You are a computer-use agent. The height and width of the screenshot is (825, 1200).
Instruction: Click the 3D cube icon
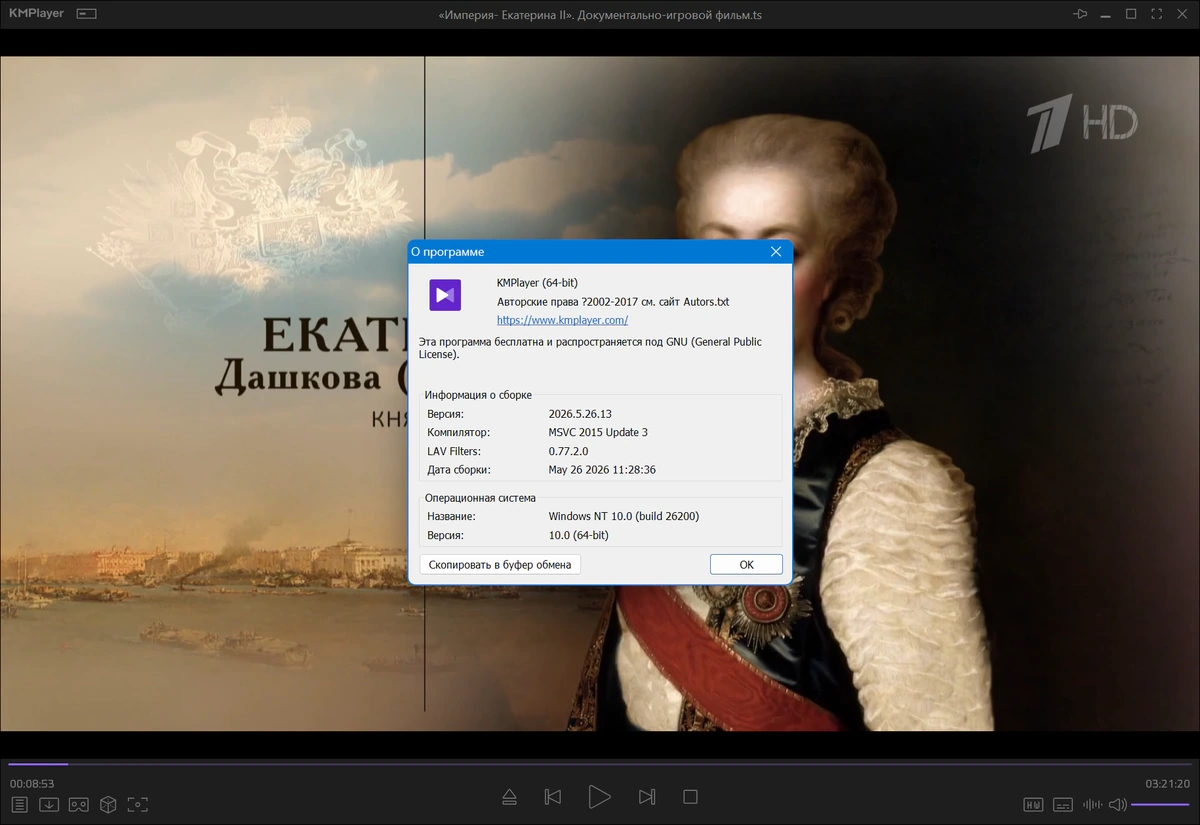coord(108,805)
